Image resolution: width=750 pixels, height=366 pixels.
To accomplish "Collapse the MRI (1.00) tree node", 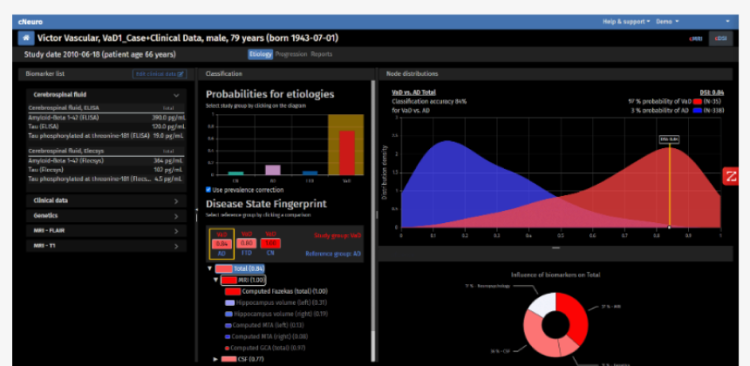I will click(x=216, y=280).
